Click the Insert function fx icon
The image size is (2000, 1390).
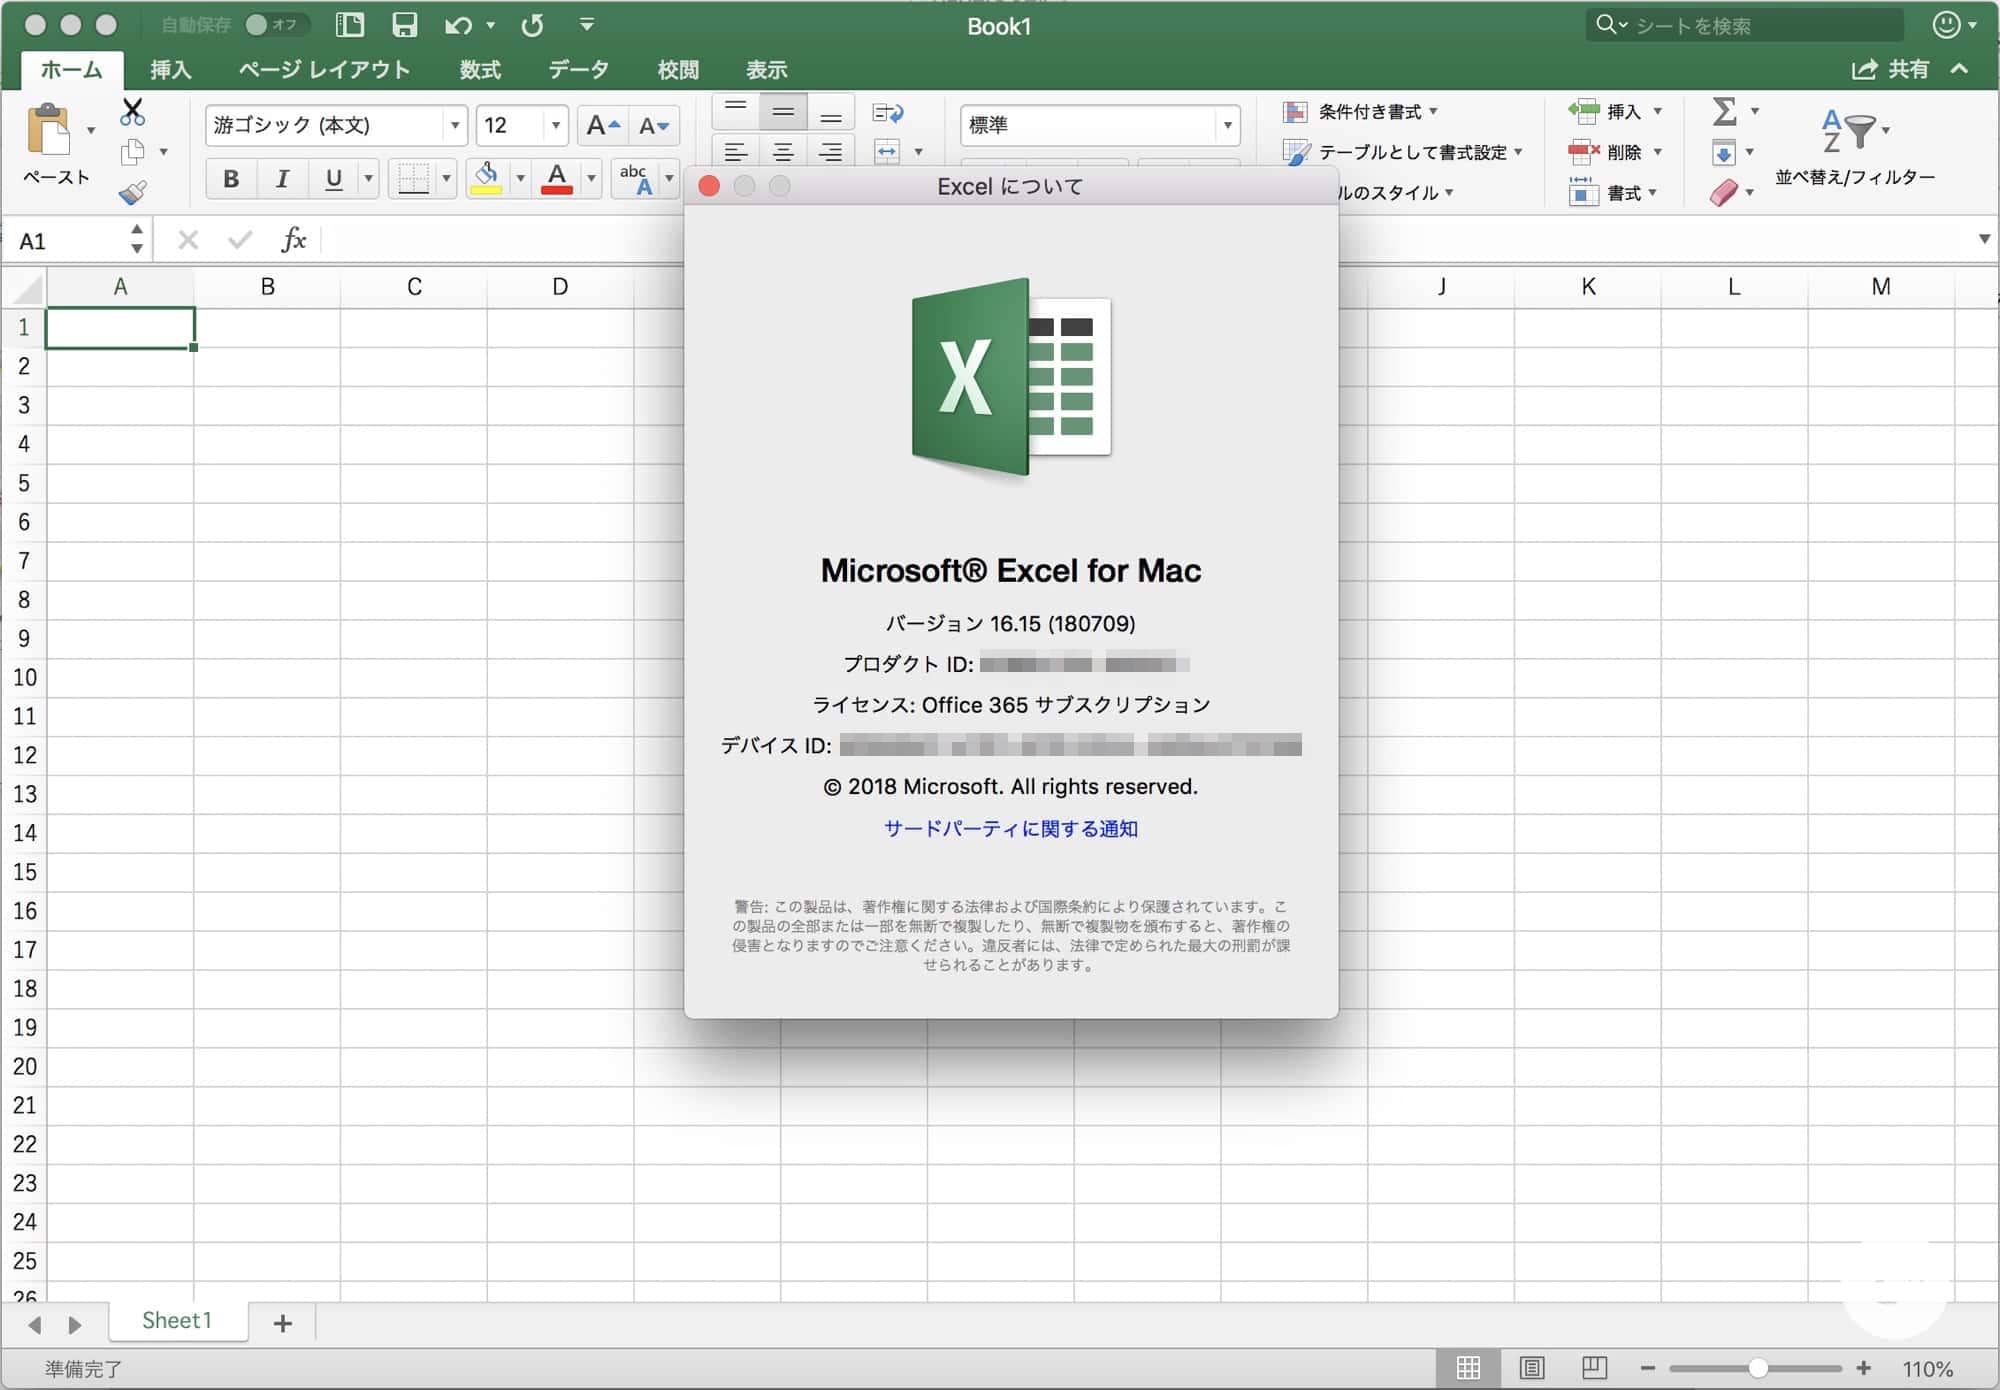click(x=293, y=240)
